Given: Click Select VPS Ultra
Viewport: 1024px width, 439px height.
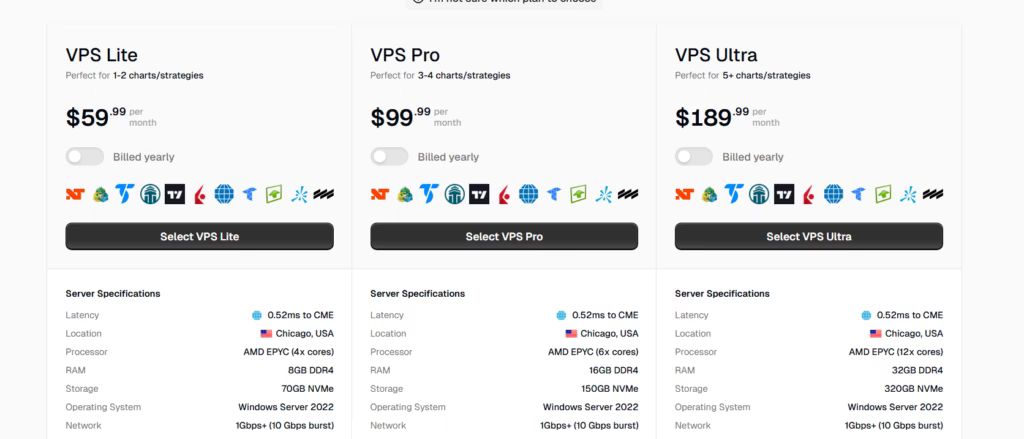Looking at the screenshot, I should tap(808, 237).
